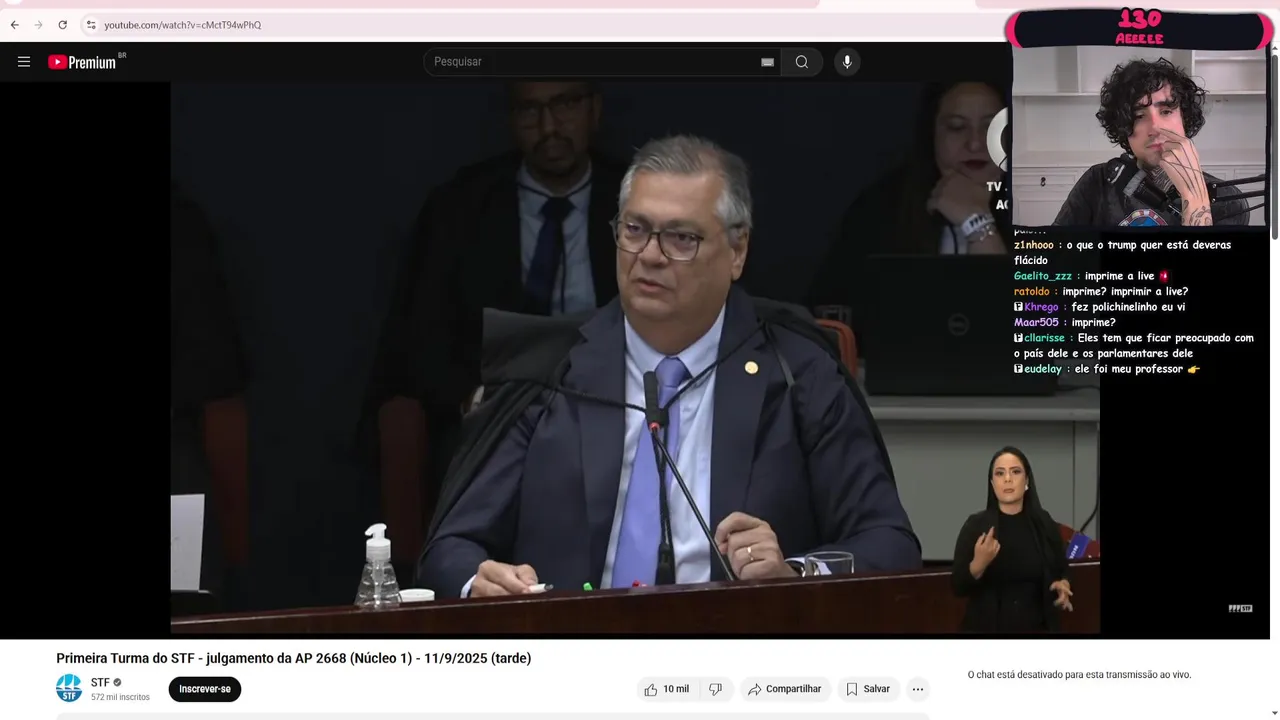This screenshot has height=720, width=1280.
Task: Share the video via Compartilhar
Action: coord(785,689)
